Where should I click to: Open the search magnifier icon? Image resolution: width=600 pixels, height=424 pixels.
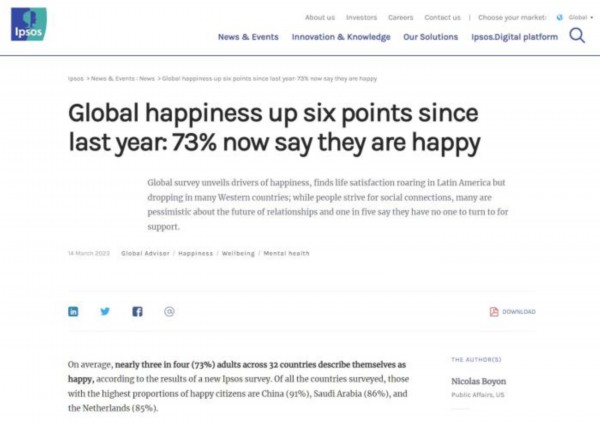(x=577, y=36)
